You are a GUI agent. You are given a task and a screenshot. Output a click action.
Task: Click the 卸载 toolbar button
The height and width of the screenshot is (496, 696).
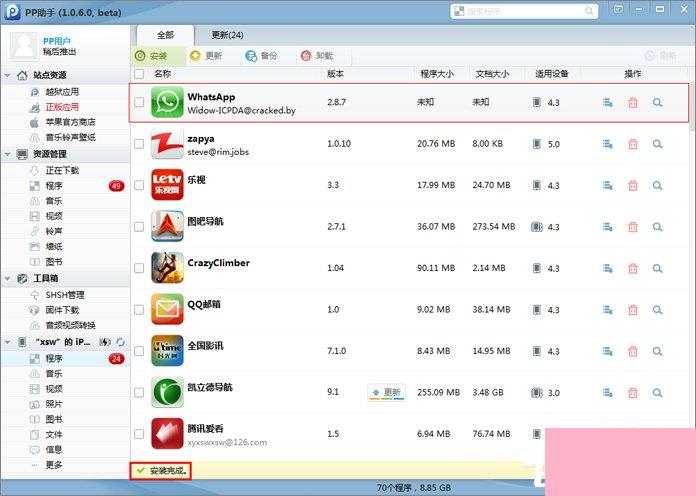click(x=317, y=56)
